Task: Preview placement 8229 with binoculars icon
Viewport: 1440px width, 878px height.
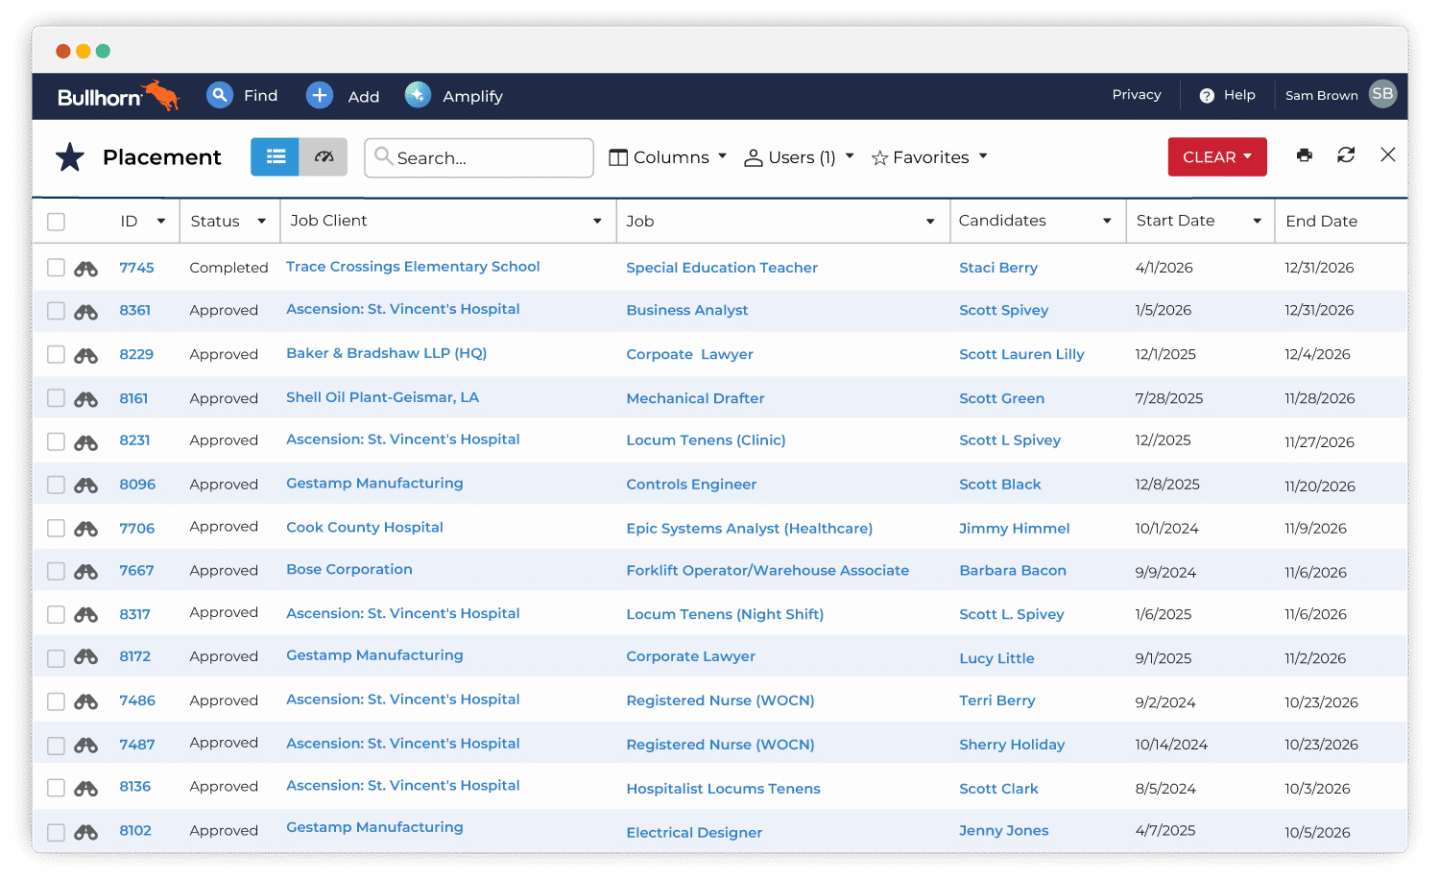Action: (86, 355)
